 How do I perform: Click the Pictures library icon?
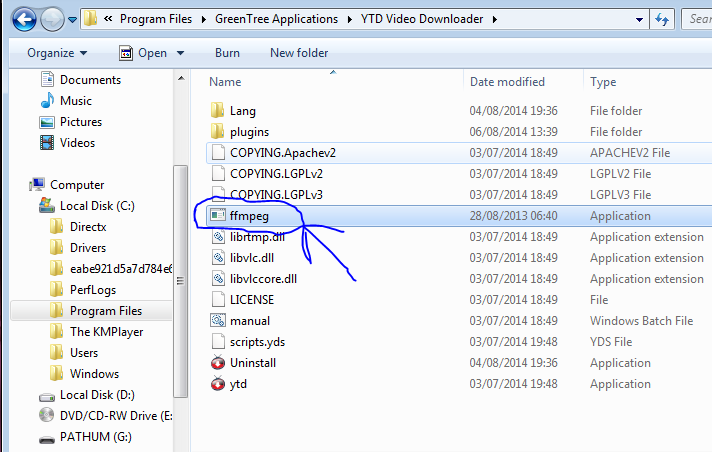pos(47,122)
